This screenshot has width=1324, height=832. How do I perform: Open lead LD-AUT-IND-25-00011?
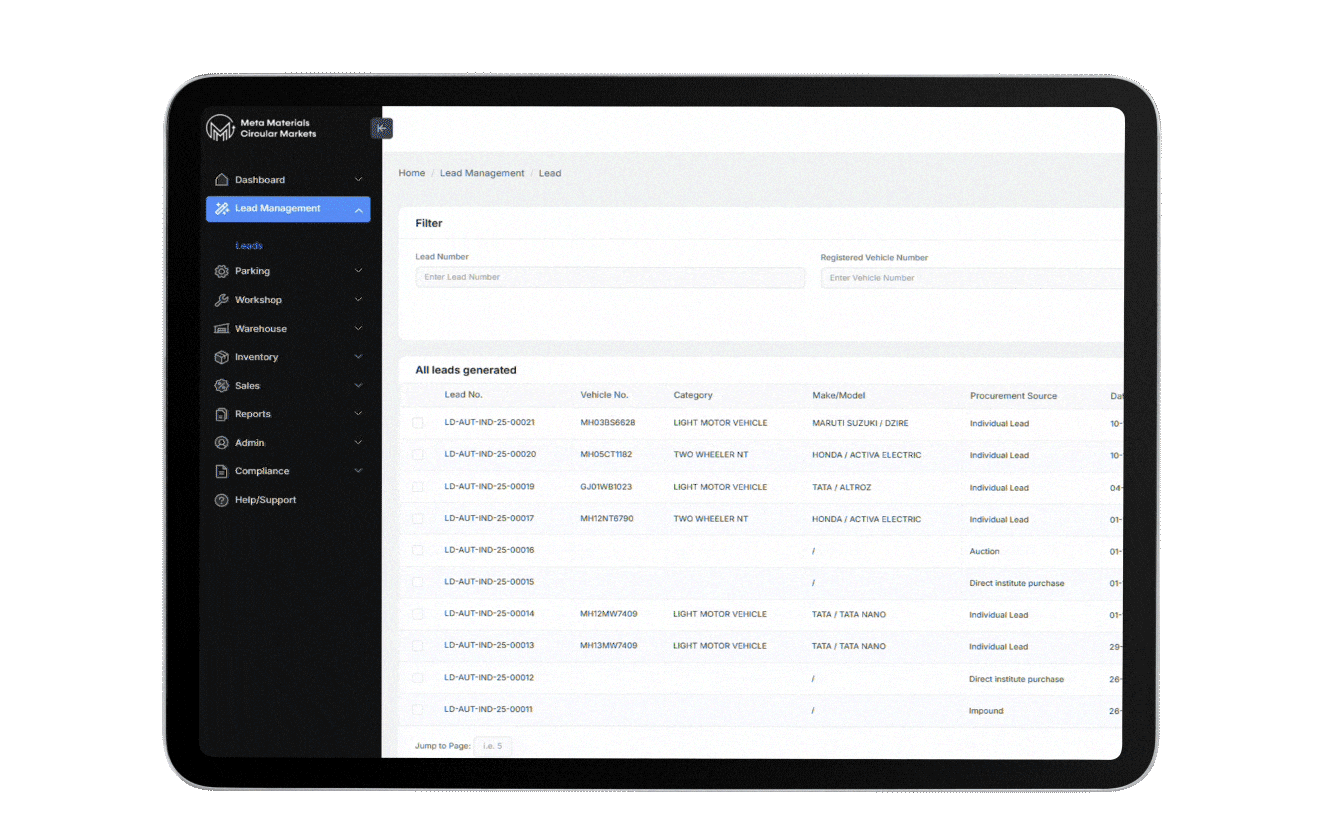(488, 709)
